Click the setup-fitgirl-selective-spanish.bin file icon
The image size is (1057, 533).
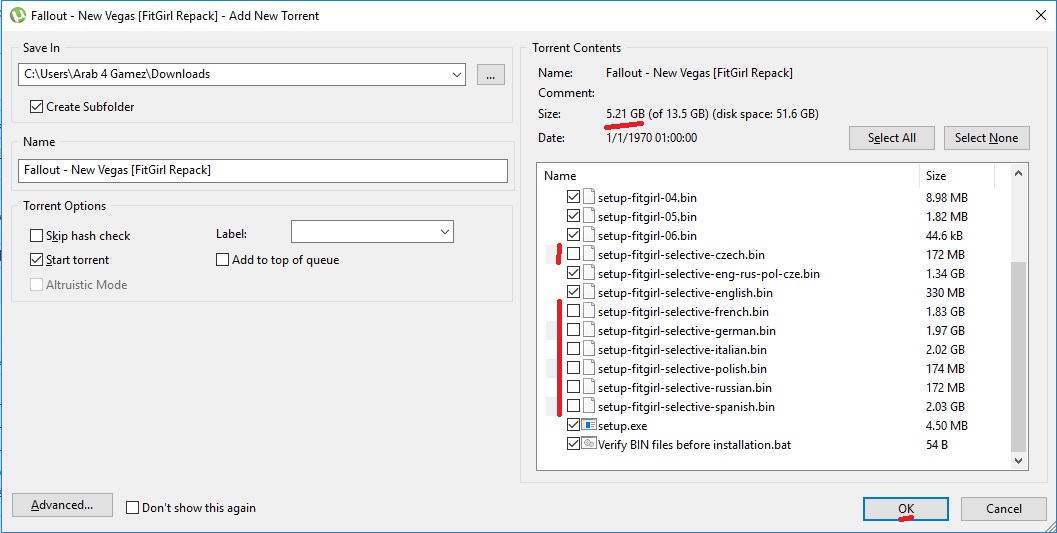(589, 406)
